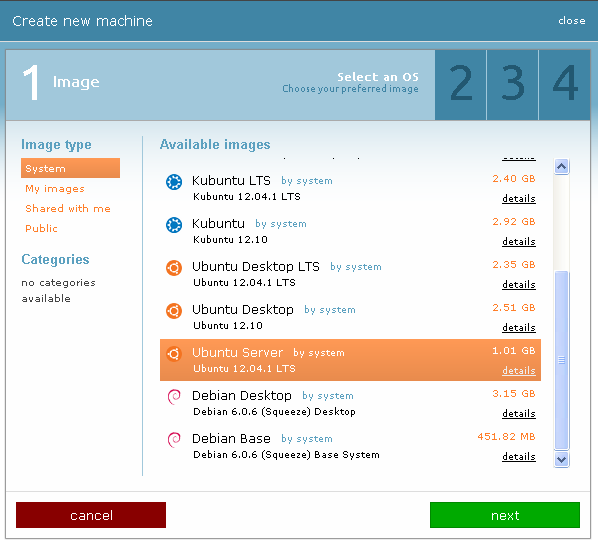Click the Ubuntu Server logo icon
Image resolution: width=598 pixels, height=546 pixels.
click(x=174, y=354)
